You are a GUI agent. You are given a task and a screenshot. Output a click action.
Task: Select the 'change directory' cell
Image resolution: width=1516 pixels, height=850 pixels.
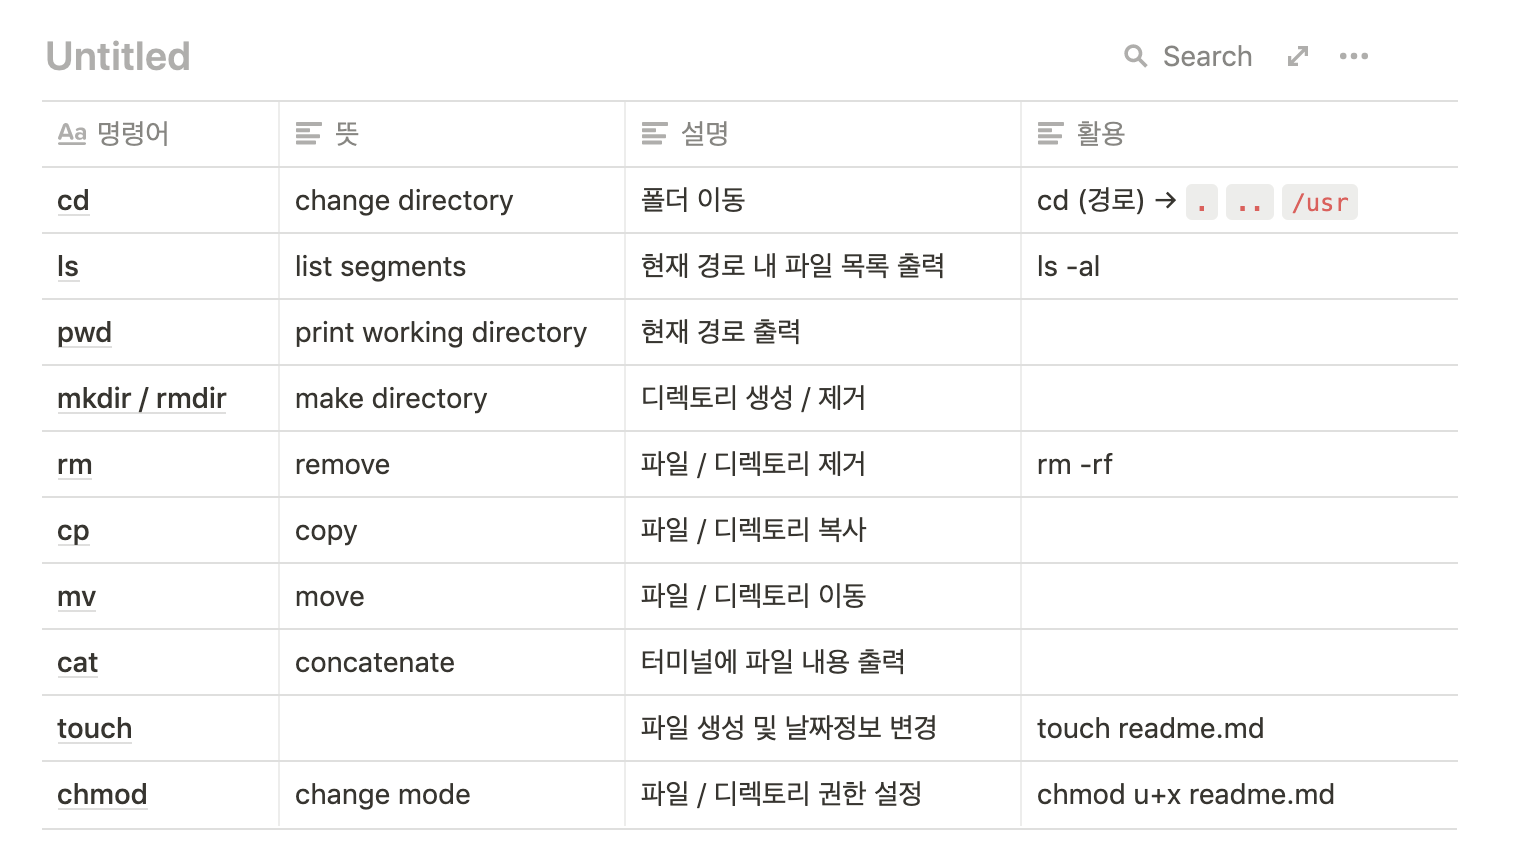[452, 200]
